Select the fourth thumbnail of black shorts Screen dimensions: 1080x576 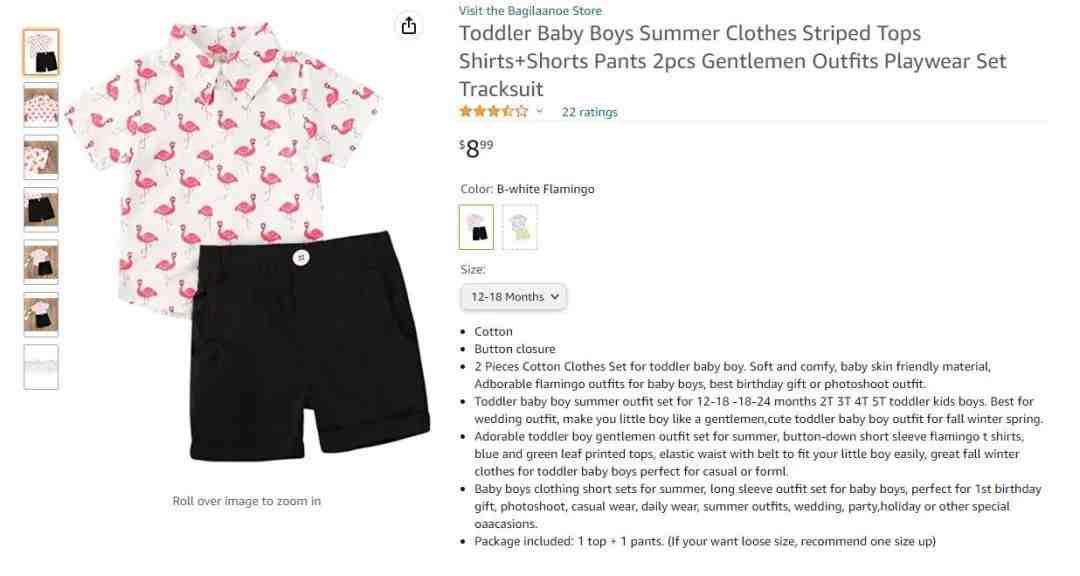(41, 209)
